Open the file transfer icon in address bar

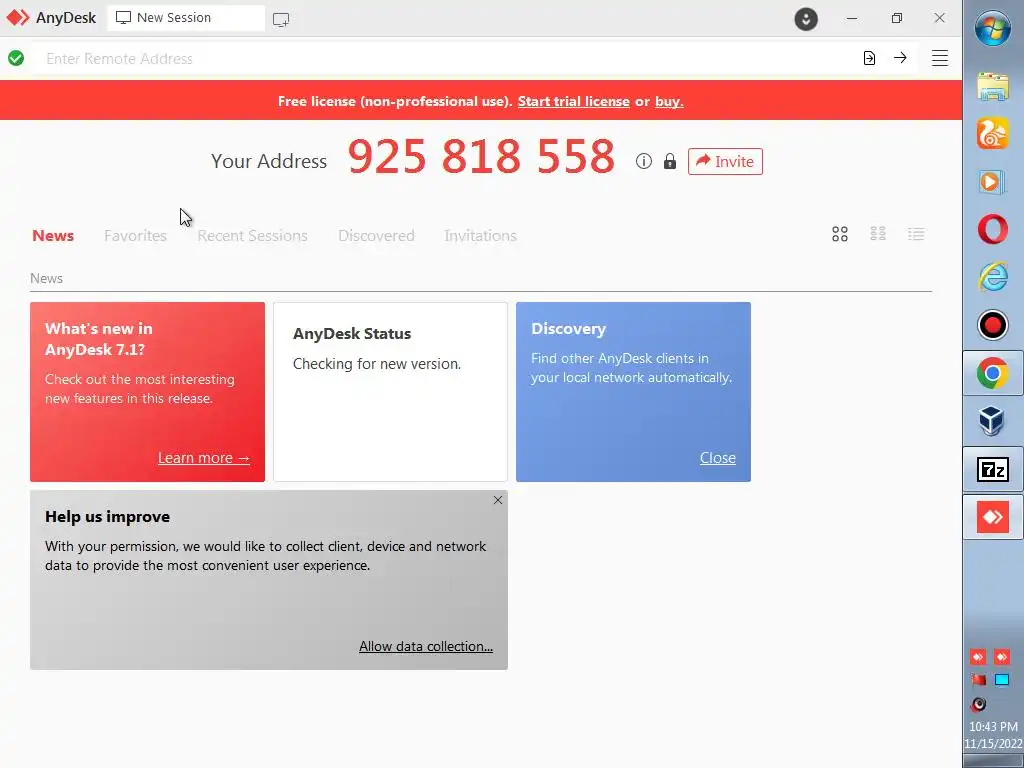pos(869,58)
